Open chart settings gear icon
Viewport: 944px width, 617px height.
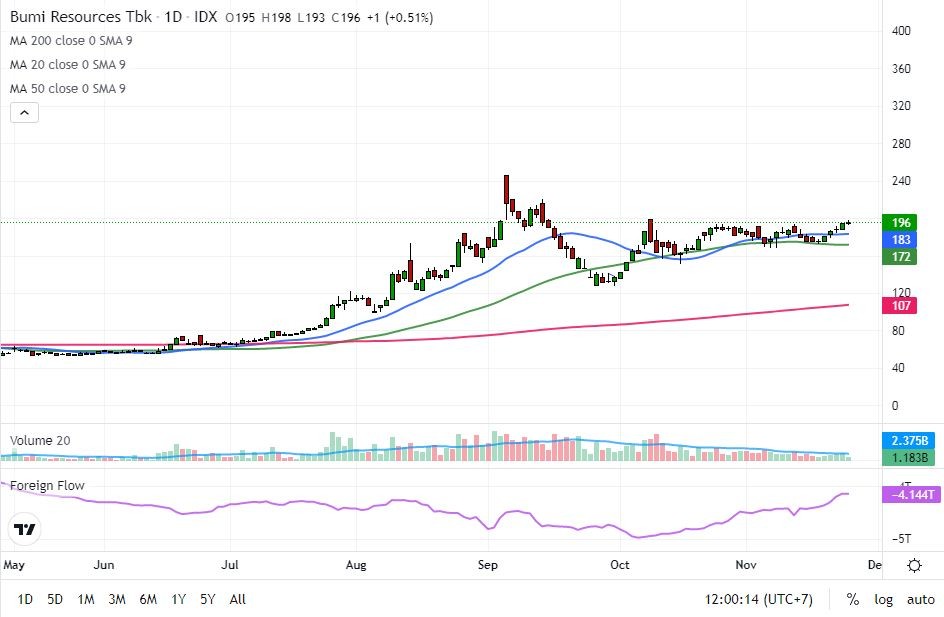[x=914, y=565]
